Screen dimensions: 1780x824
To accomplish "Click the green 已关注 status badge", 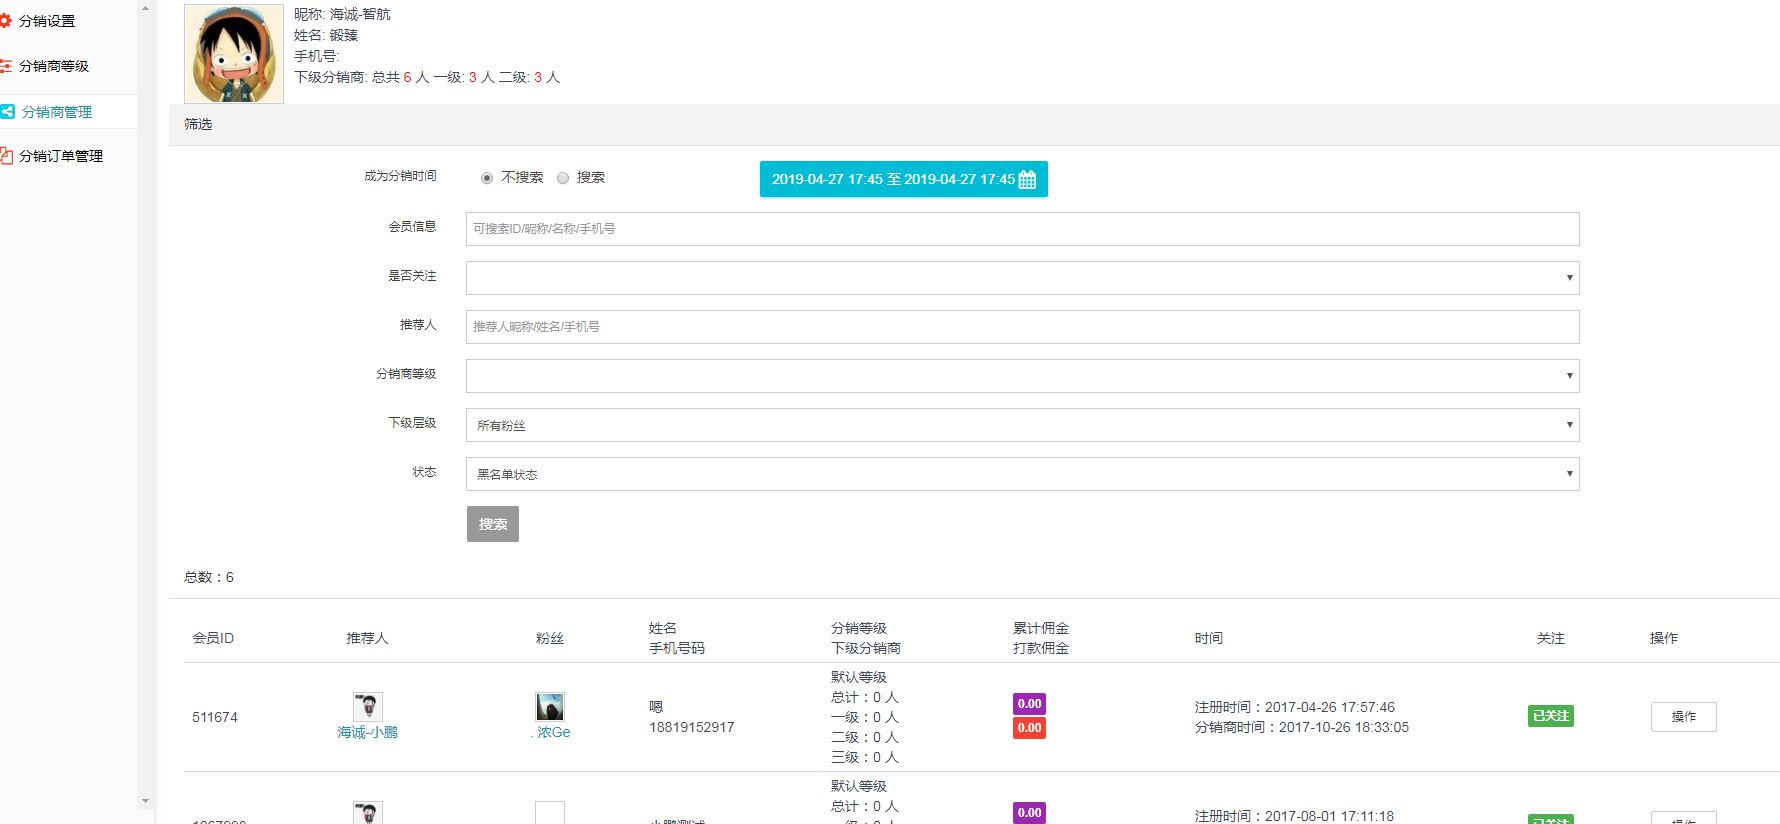I will tap(1550, 716).
